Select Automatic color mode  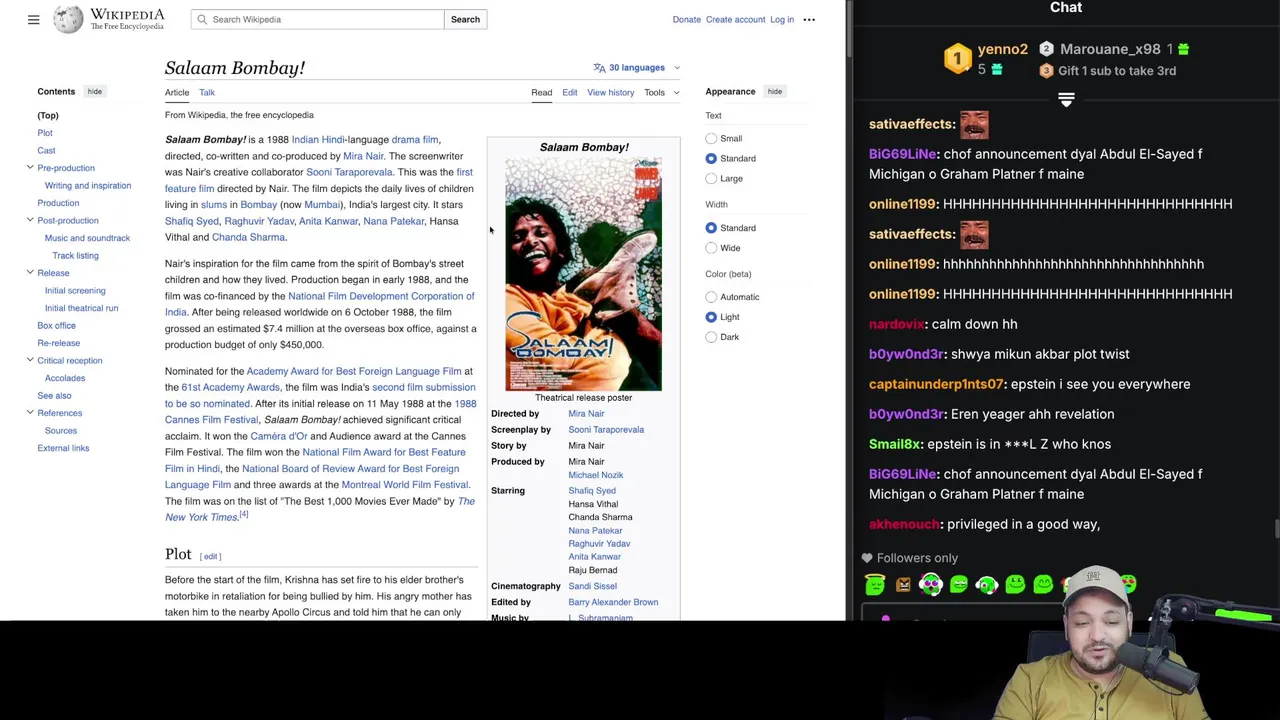click(x=711, y=297)
